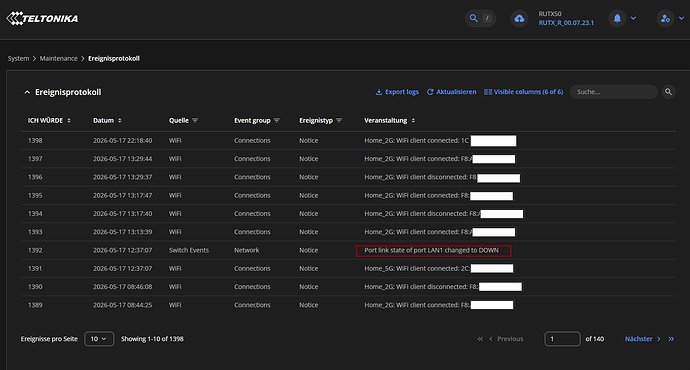Click the Aktualisieren refresh button
This screenshot has width=690, height=370.
coord(451,92)
